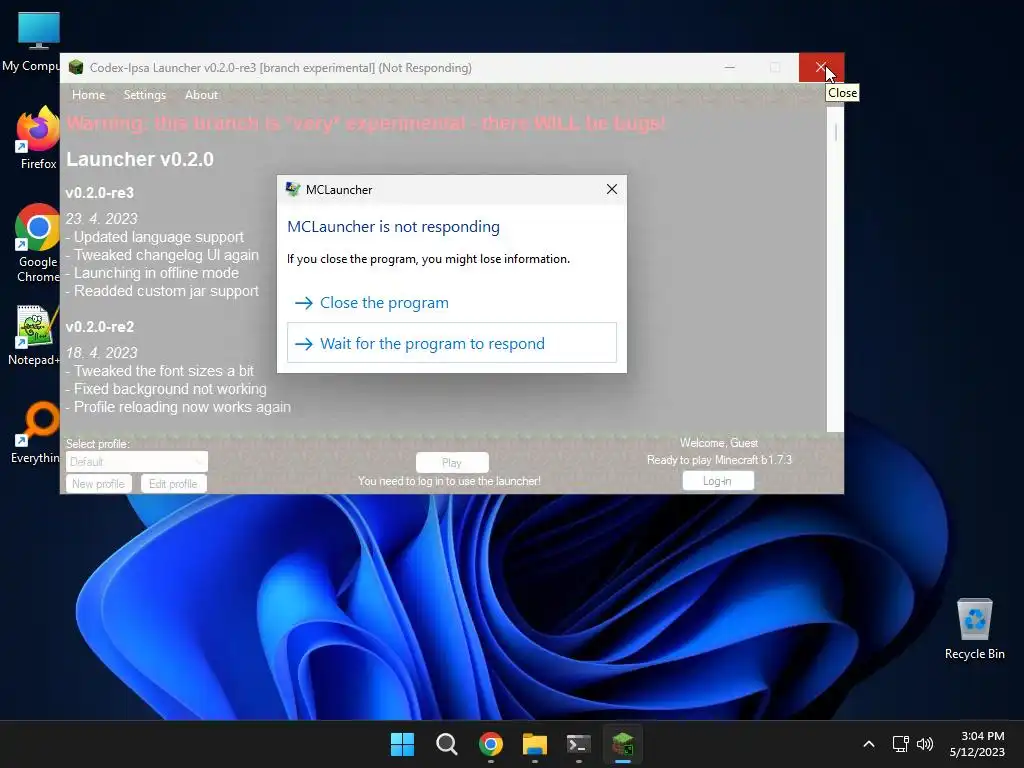Screen dimensions: 1024x768
Task: Click the launcher title bar grass-block icon
Action: click(76, 67)
